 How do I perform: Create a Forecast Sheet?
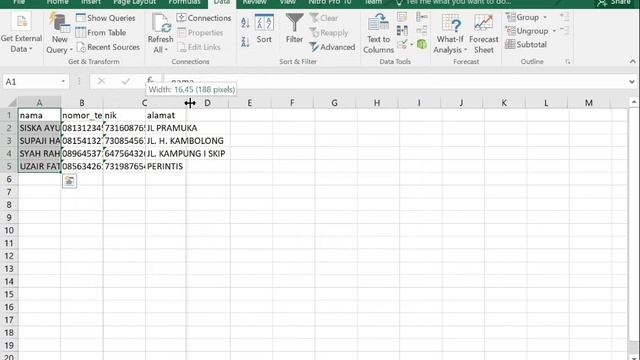pos(484,33)
